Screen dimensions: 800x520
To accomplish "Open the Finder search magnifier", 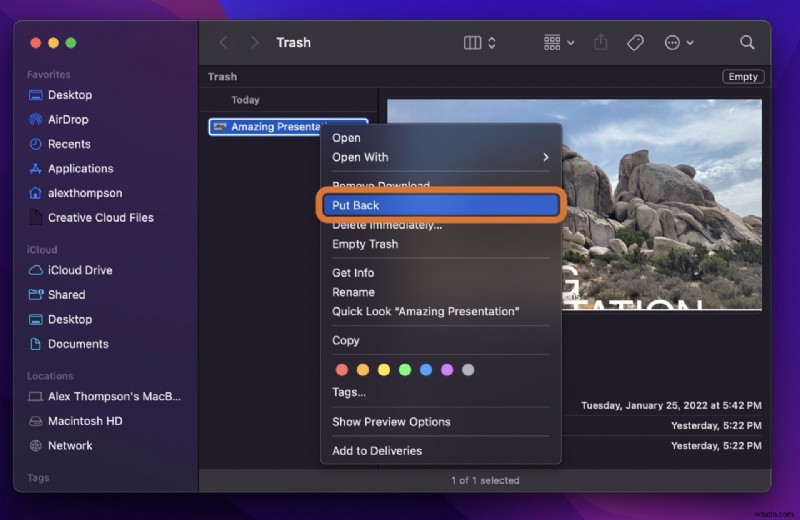I will tap(747, 42).
